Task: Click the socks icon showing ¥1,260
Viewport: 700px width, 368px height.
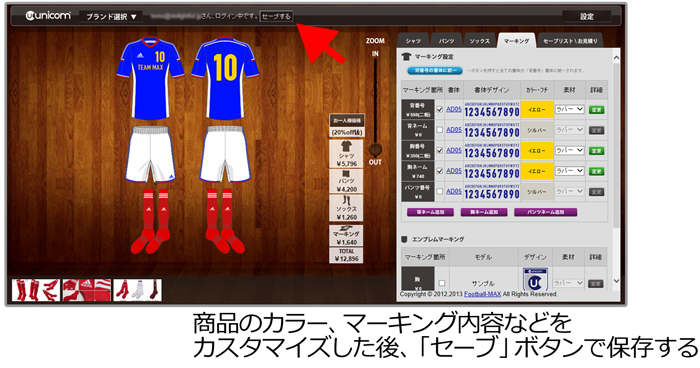Action: (346, 201)
